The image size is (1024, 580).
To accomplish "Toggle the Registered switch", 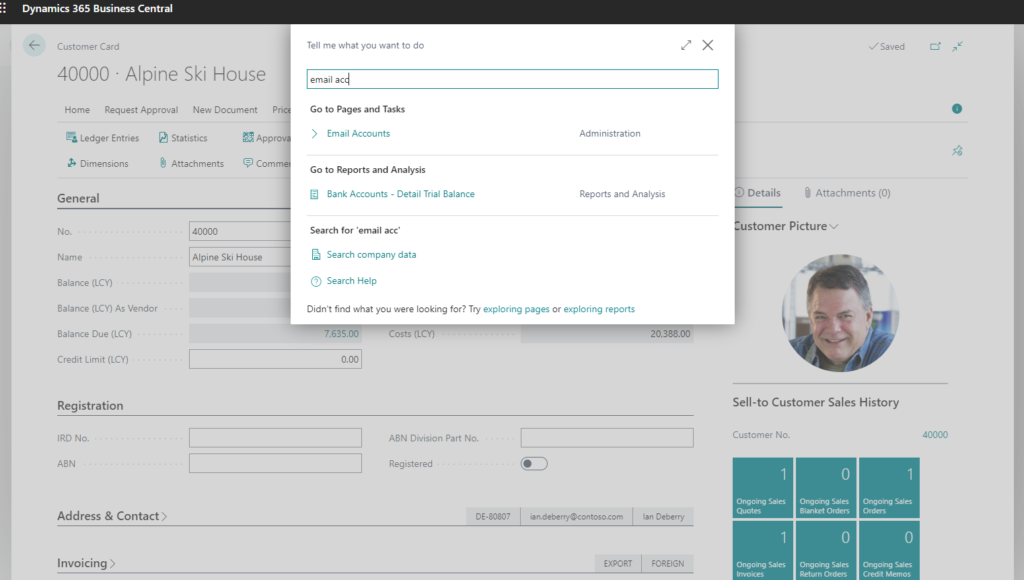I will (534, 464).
